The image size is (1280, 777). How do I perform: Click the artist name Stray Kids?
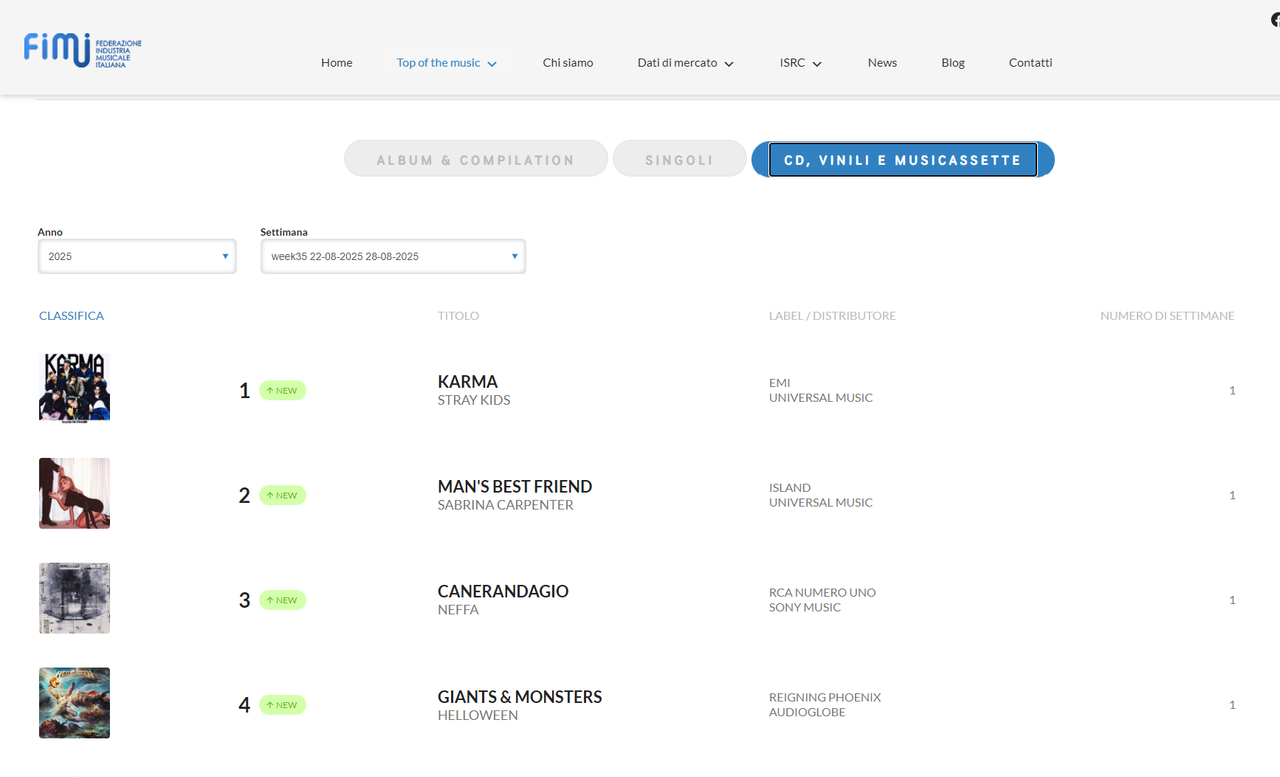coord(474,400)
